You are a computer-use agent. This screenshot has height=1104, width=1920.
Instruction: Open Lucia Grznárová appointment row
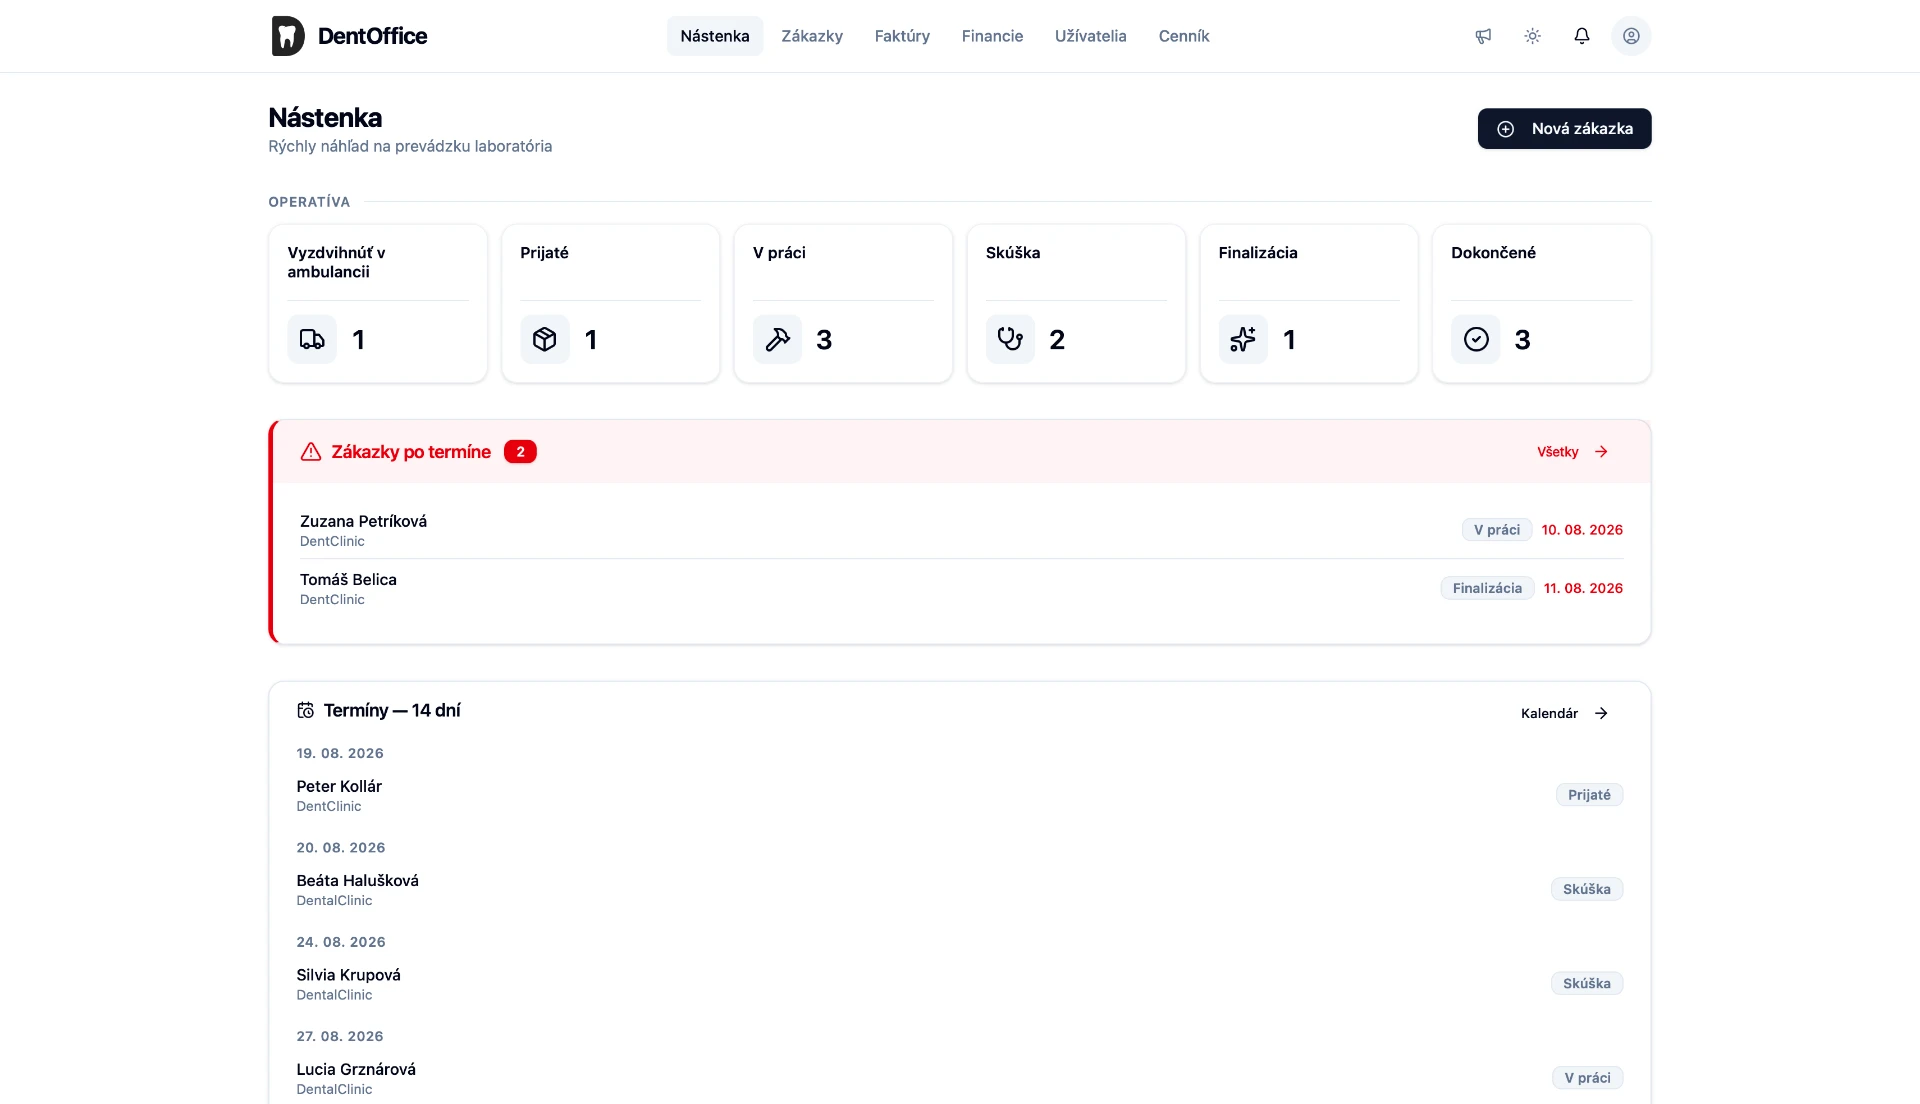(x=959, y=1078)
